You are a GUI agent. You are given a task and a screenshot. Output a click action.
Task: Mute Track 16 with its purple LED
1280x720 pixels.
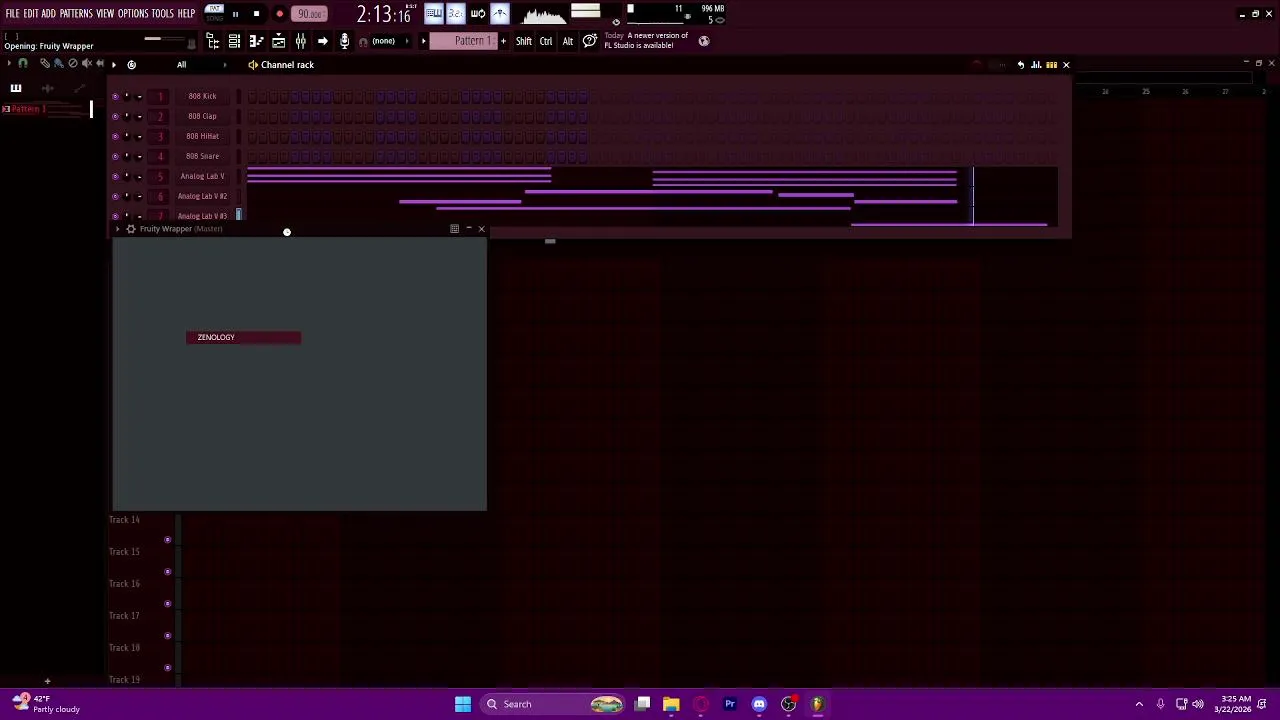pos(167,604)
